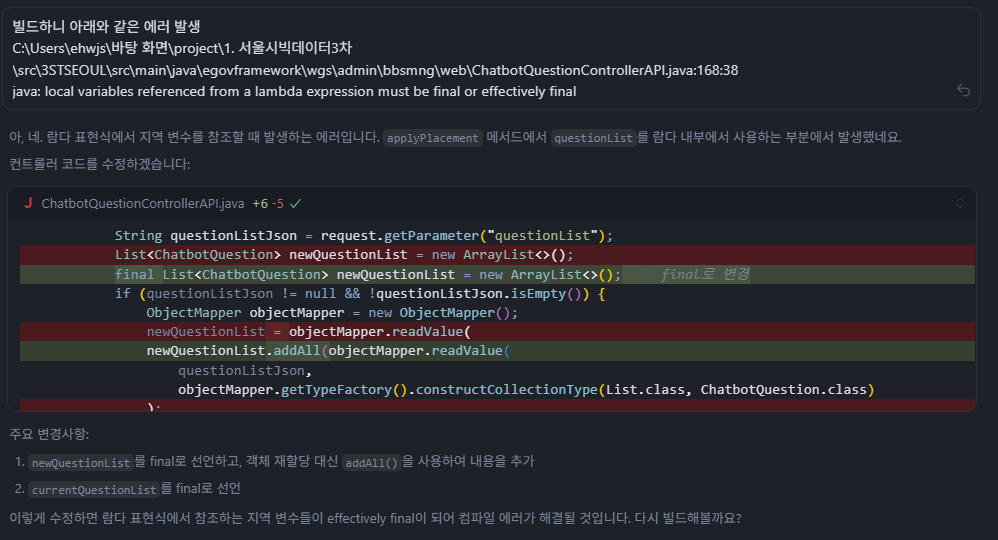The height and width of the screenshot is (540, 998).
Task: Open the ChatbotQuestionControllerAPI.java file link
Action: point(142,203)
